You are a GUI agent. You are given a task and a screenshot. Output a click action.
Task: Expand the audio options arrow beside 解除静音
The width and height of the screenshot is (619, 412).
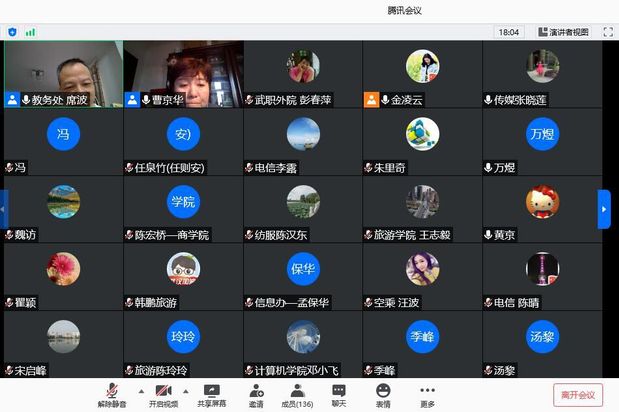click(x=135, y=391)
